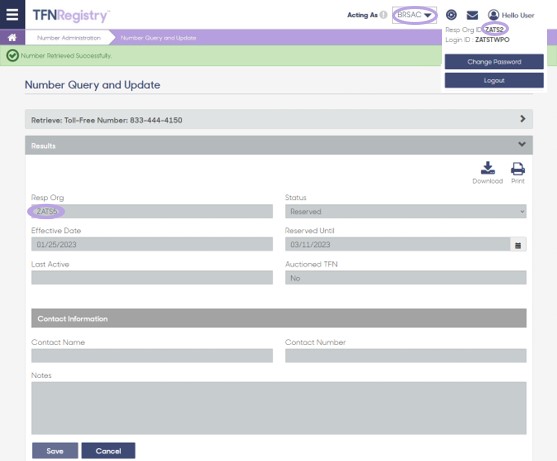Screen dimensions: 557x461
Task: Click into the Notes text area
Action: pos(279,408)
